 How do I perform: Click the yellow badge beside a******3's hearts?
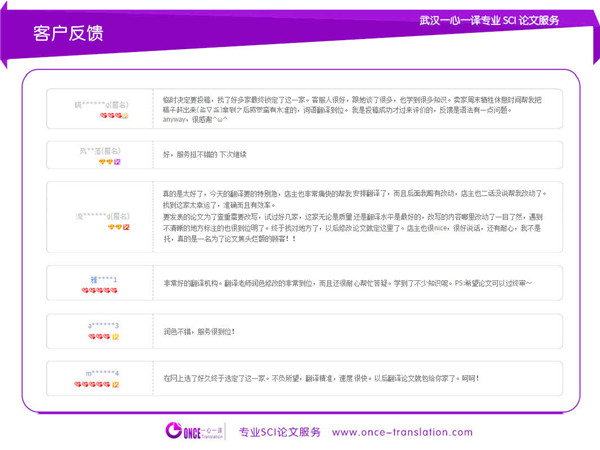[116, 337]
